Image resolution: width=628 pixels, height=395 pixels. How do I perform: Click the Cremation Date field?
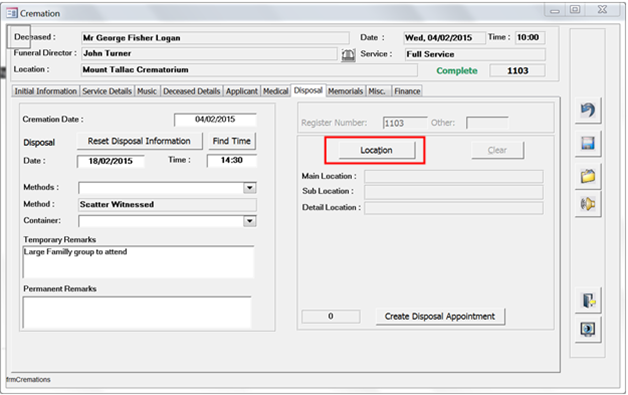click(x=215, y=119)
